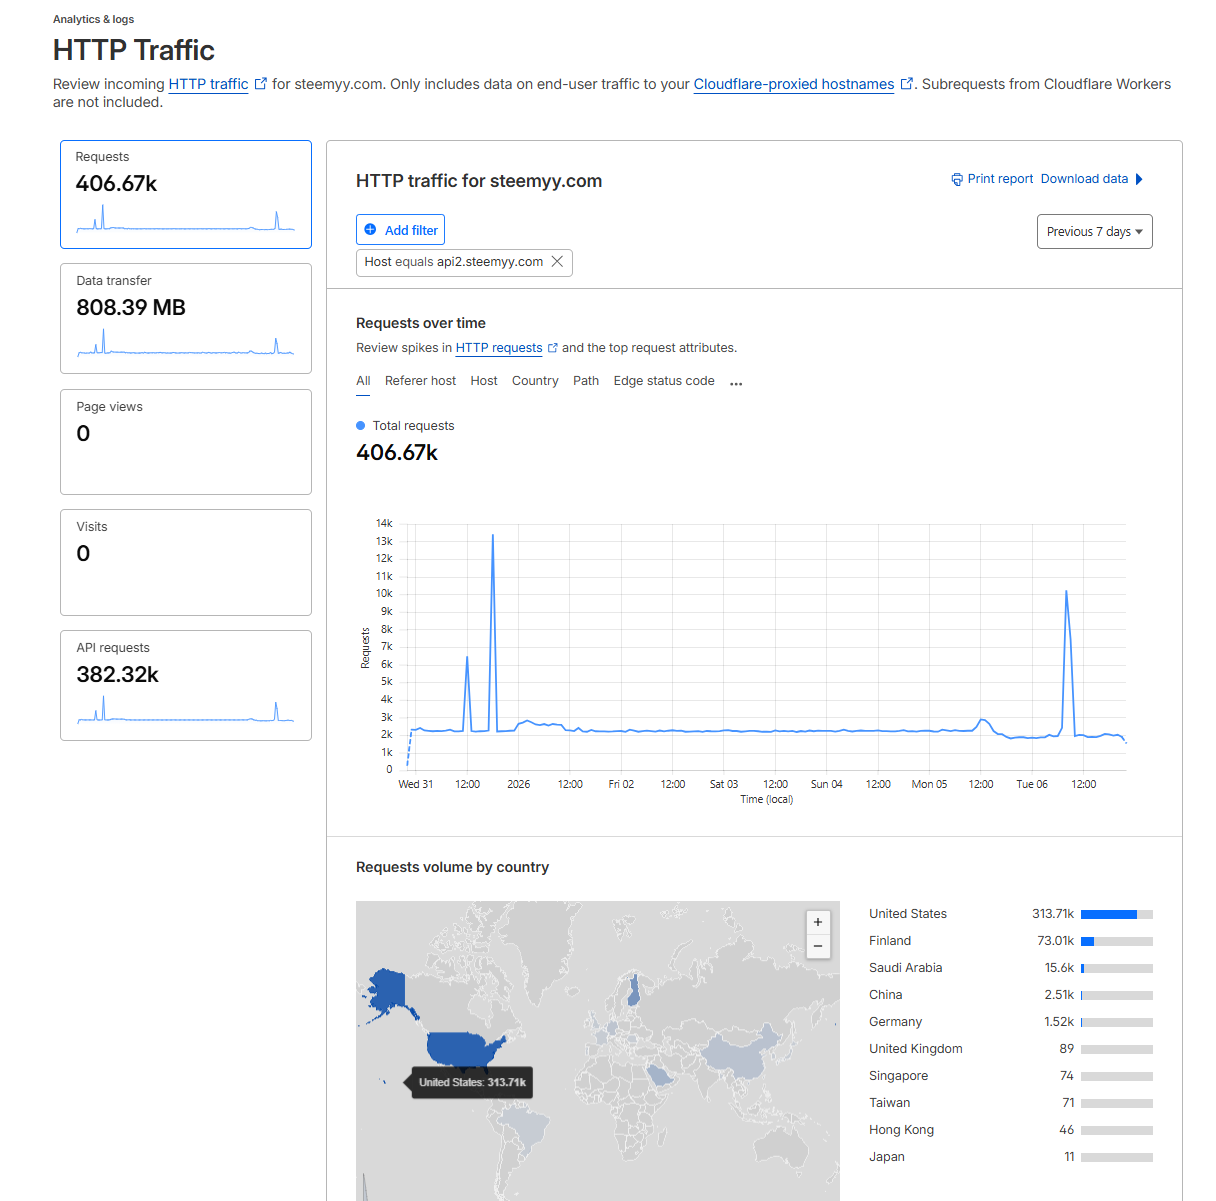
Task: Click the tallest spike in requests chart
Action: [x=492, y=536]
